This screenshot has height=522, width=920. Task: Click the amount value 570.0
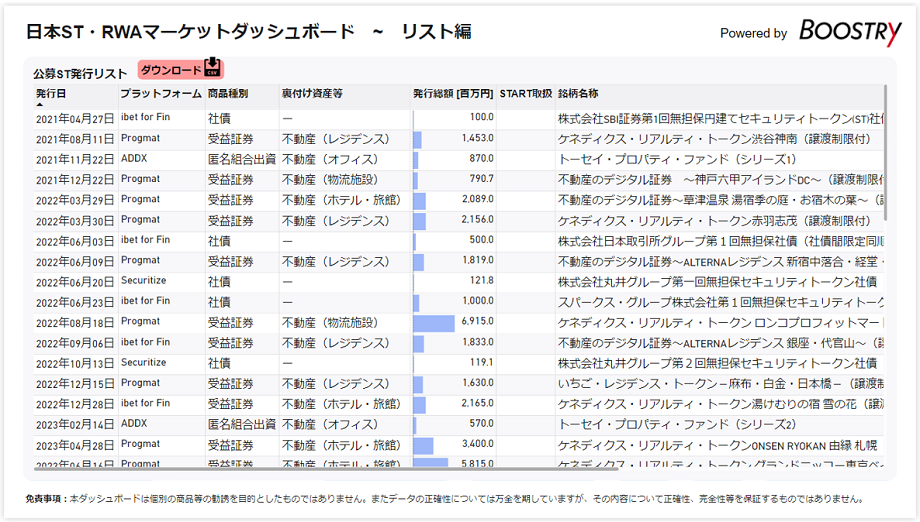[x=481, y=423]
